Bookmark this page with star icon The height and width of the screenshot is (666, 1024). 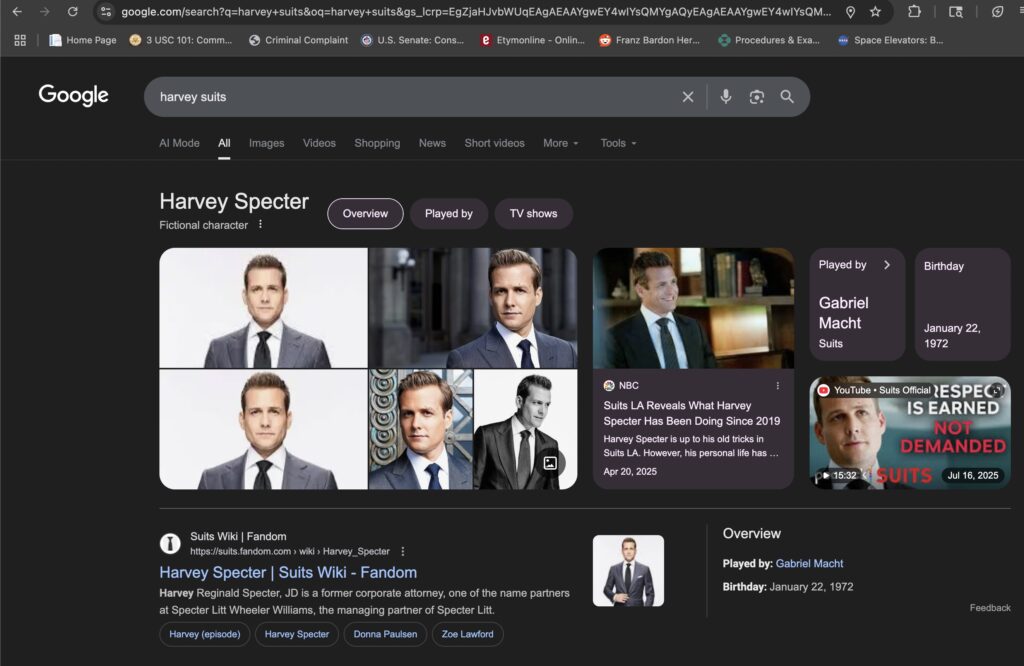click(876, 12)
